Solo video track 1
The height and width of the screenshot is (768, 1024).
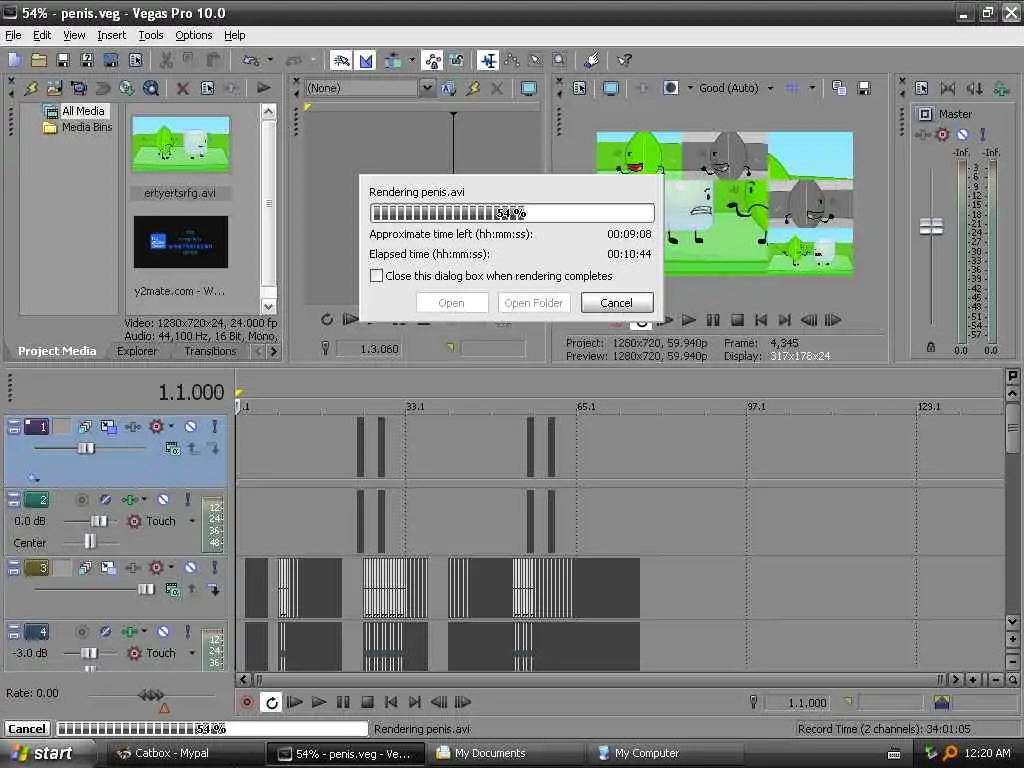click(x=214, y=426)
